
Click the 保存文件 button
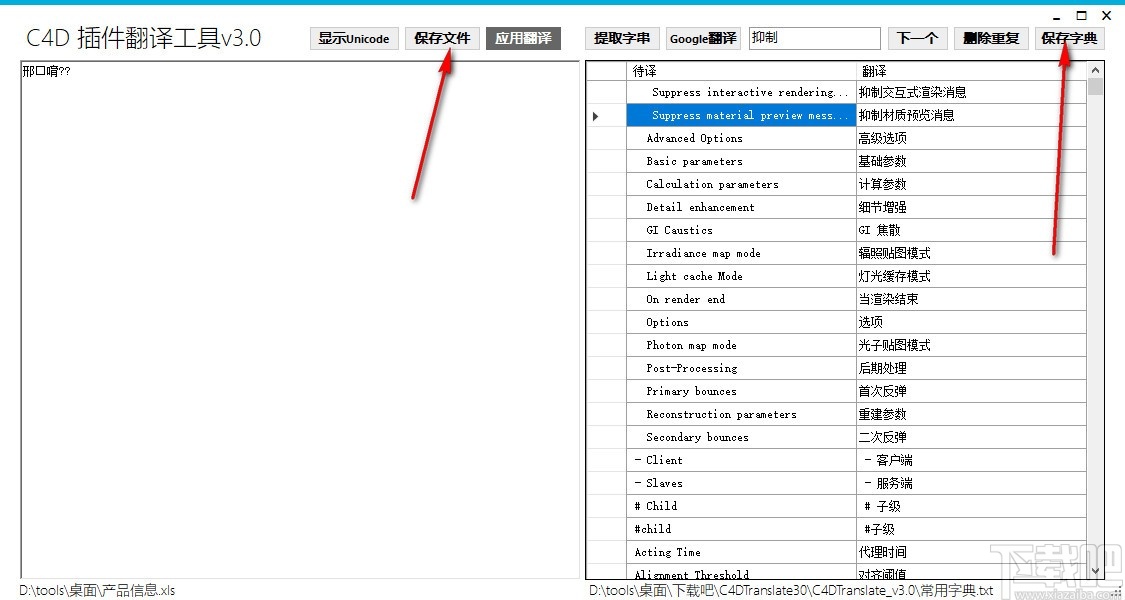click(442, 39)
